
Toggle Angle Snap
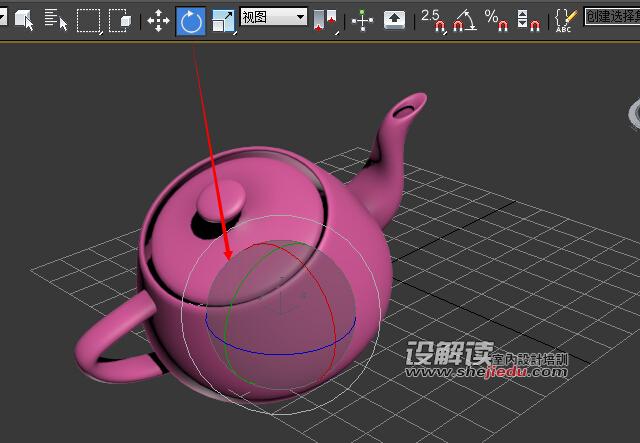coord(464,19)
